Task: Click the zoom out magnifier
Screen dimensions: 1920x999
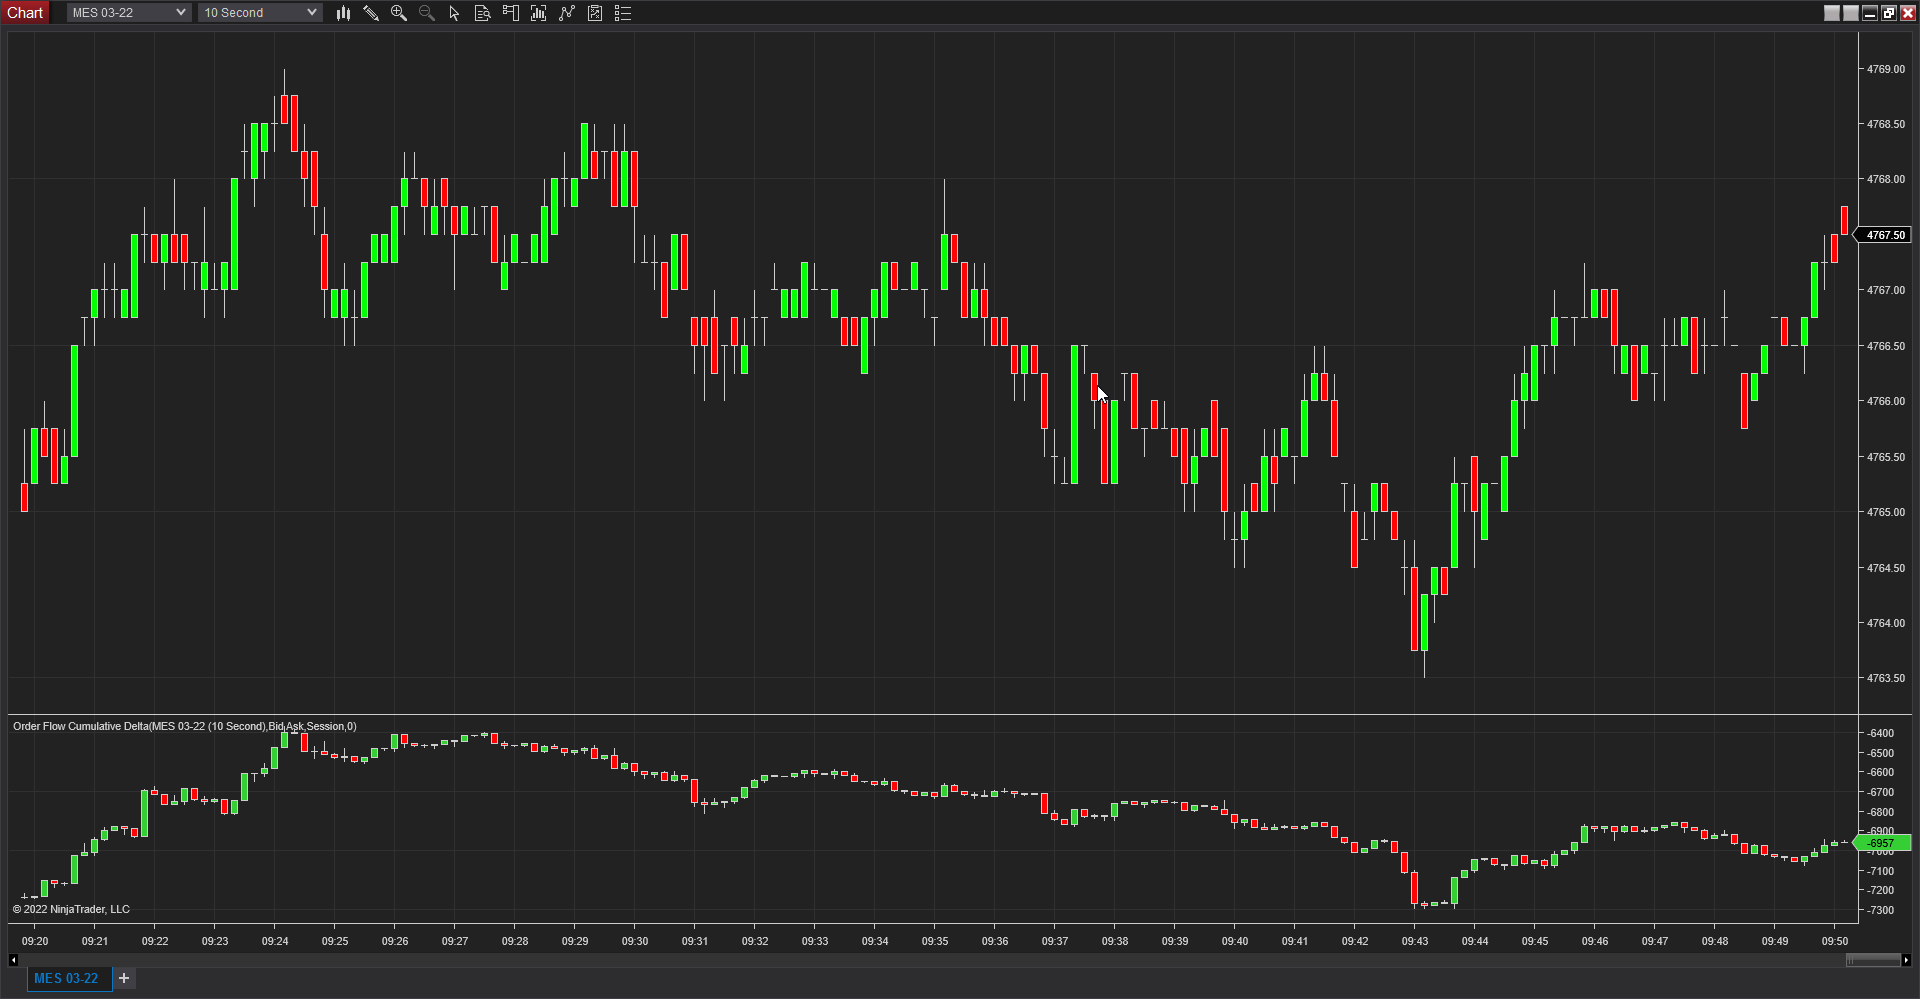Action: (x=427, y=13)
